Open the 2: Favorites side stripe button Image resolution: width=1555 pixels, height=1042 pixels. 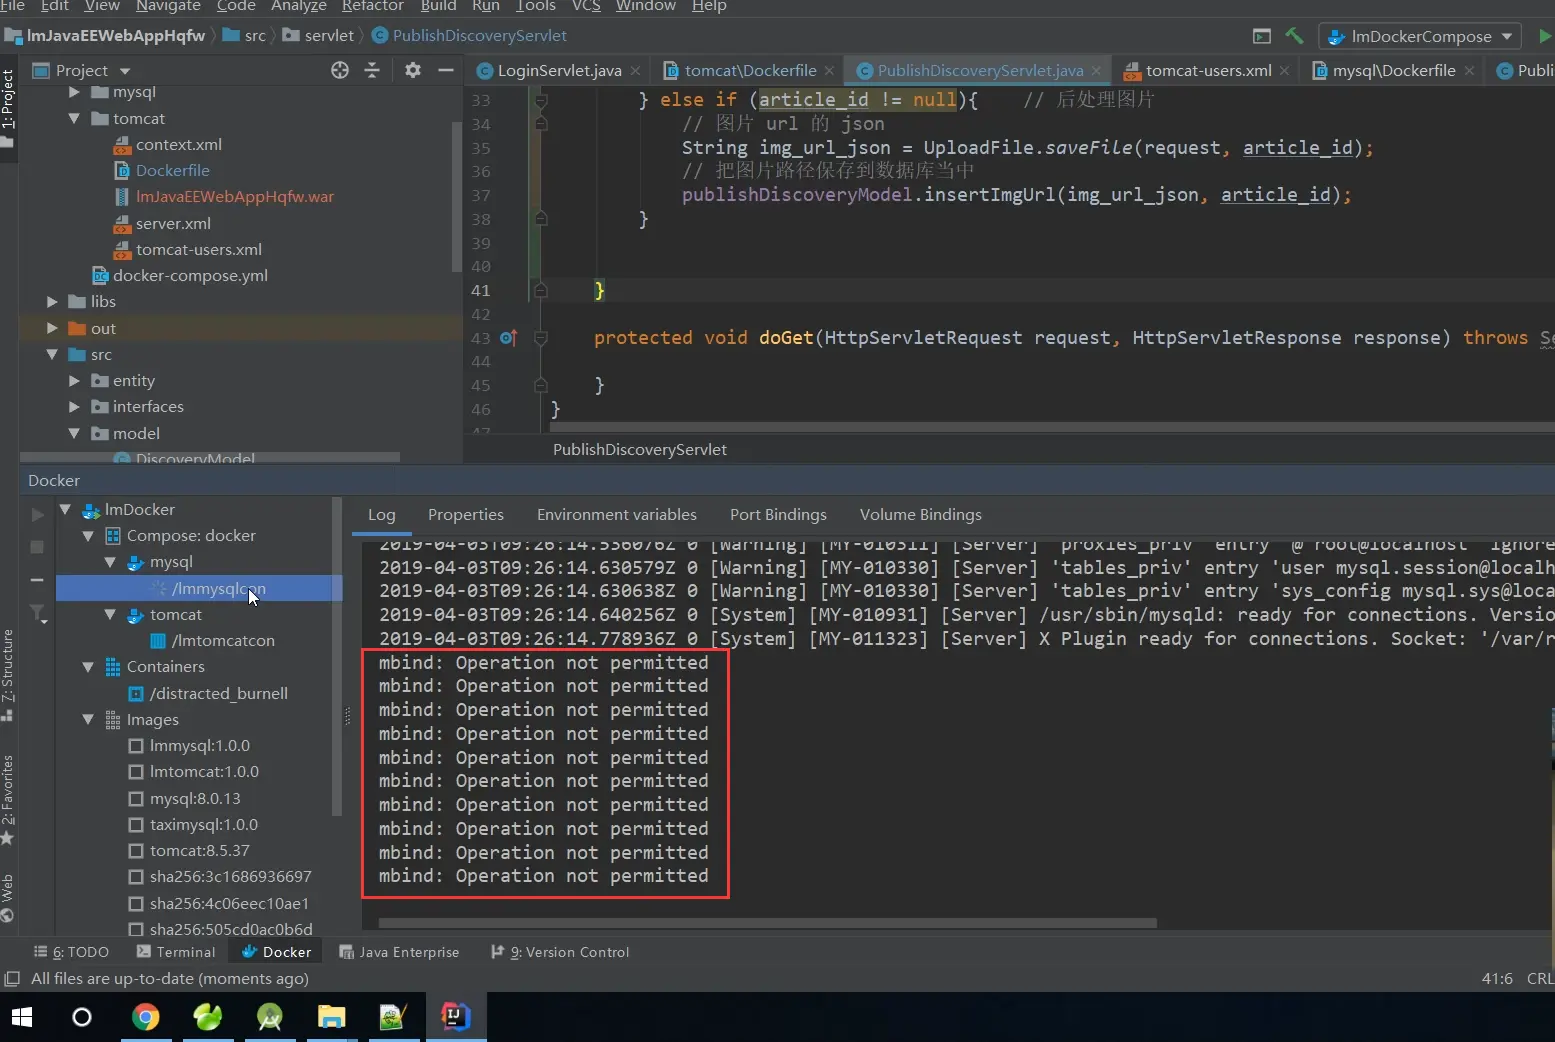[x=8, y=800]
